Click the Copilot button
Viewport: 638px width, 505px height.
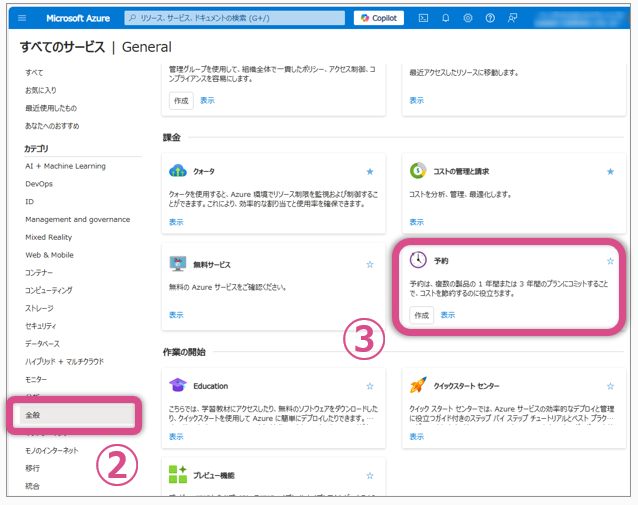[x=378, y=18]
